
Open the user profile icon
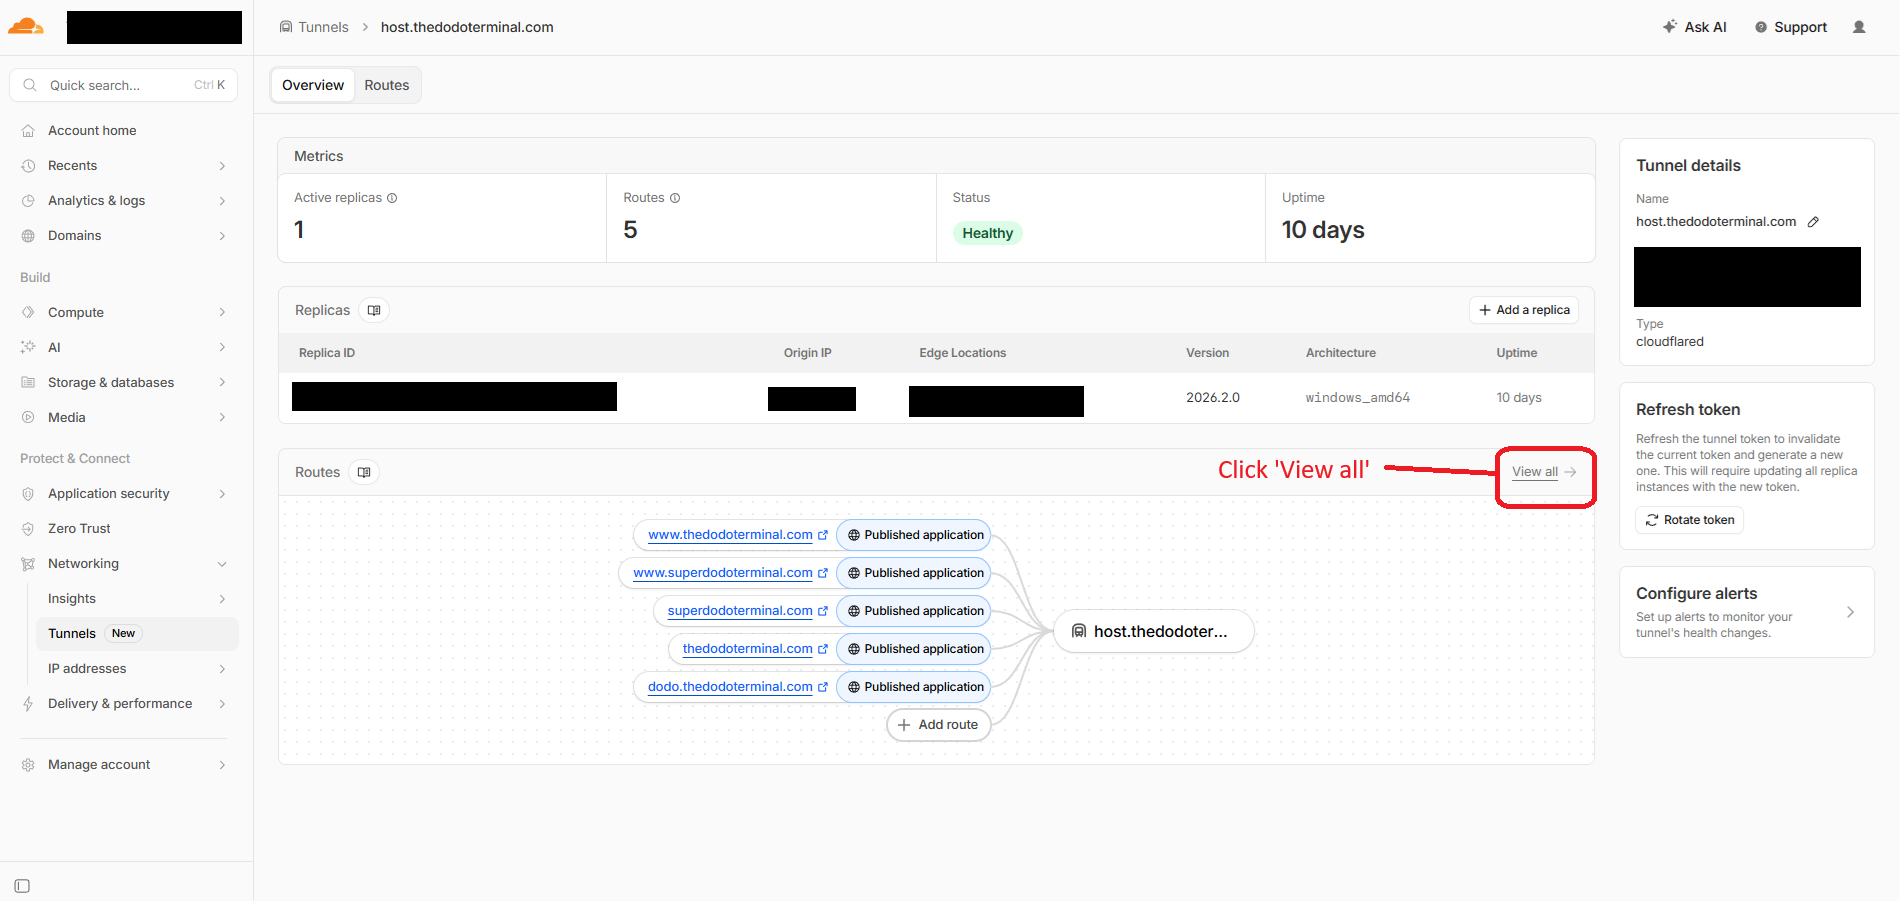[x=1859, y=27]
